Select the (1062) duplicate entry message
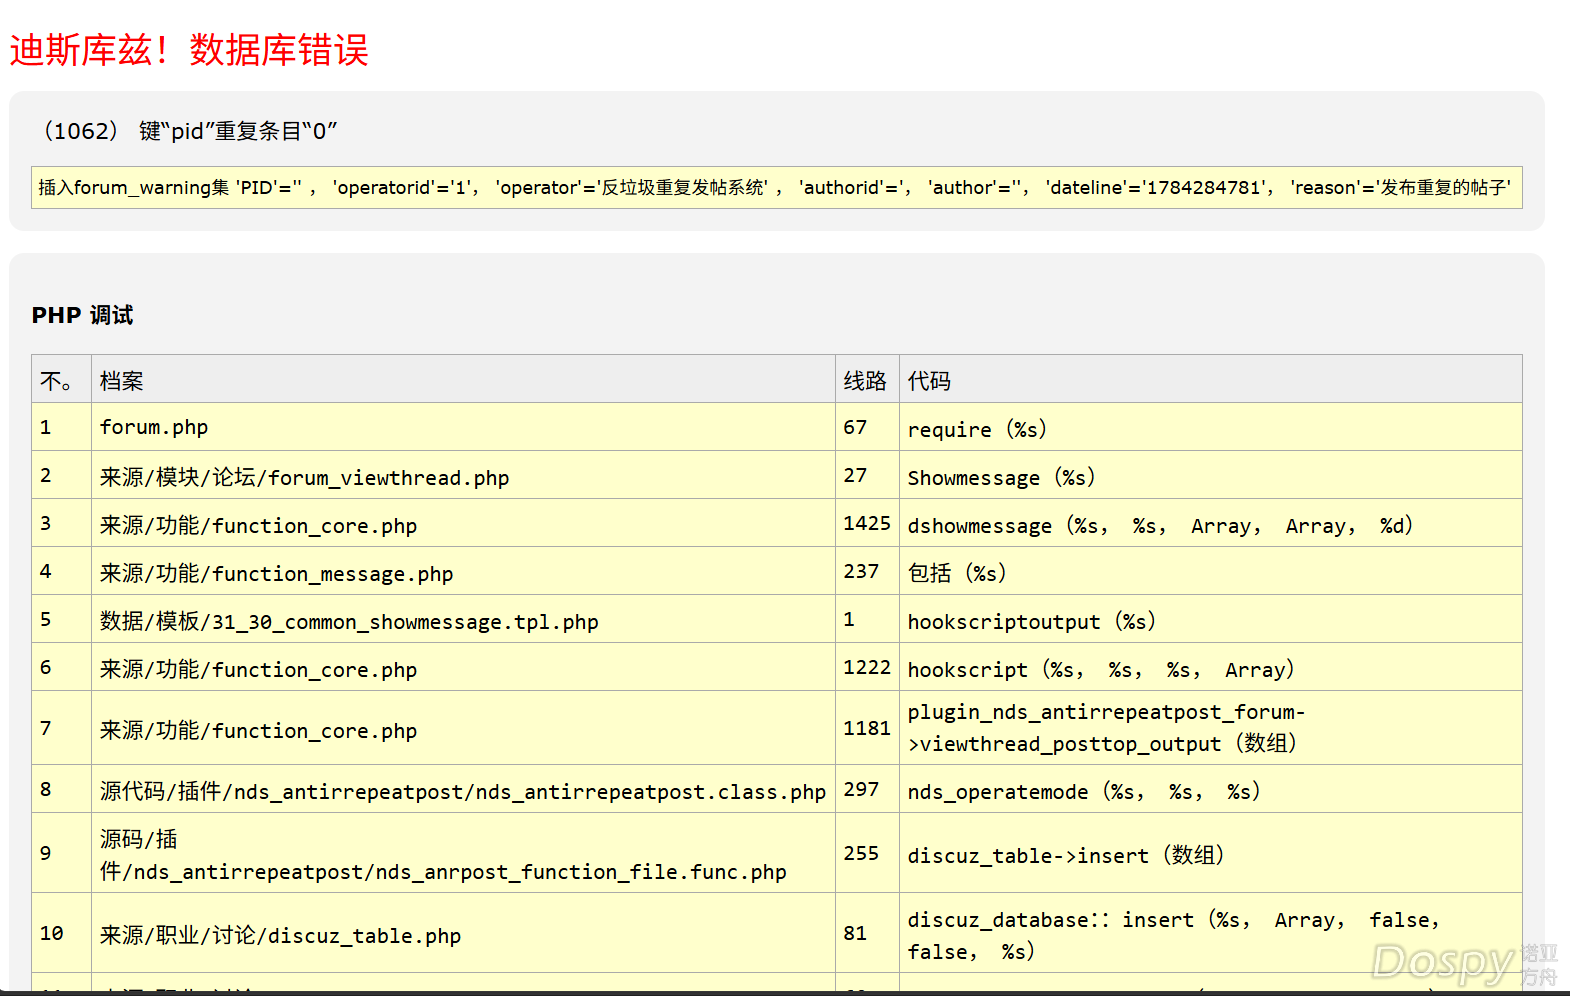This screenshot has width=1570, height=996. (189, 131)
